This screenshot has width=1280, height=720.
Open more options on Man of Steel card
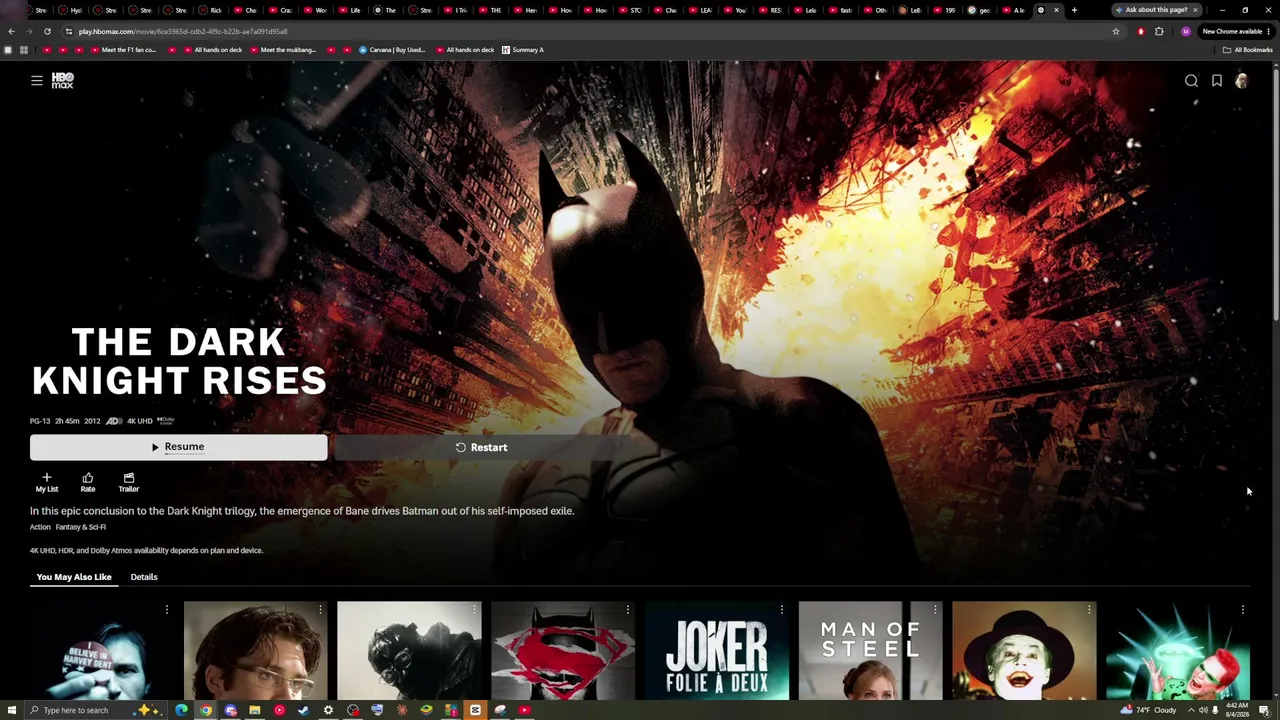pyautogui.click(x=935, y=609)
